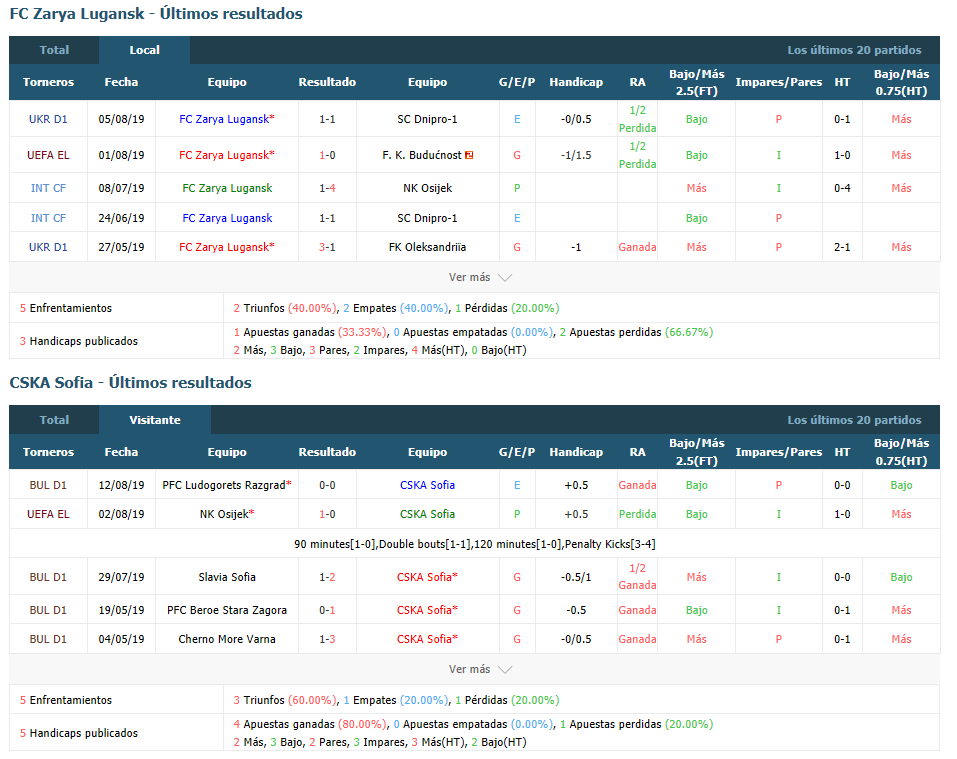Open UKR D1 tournament in the 27/05/19 row
957x759 pixels.
(x=48, y=247)
